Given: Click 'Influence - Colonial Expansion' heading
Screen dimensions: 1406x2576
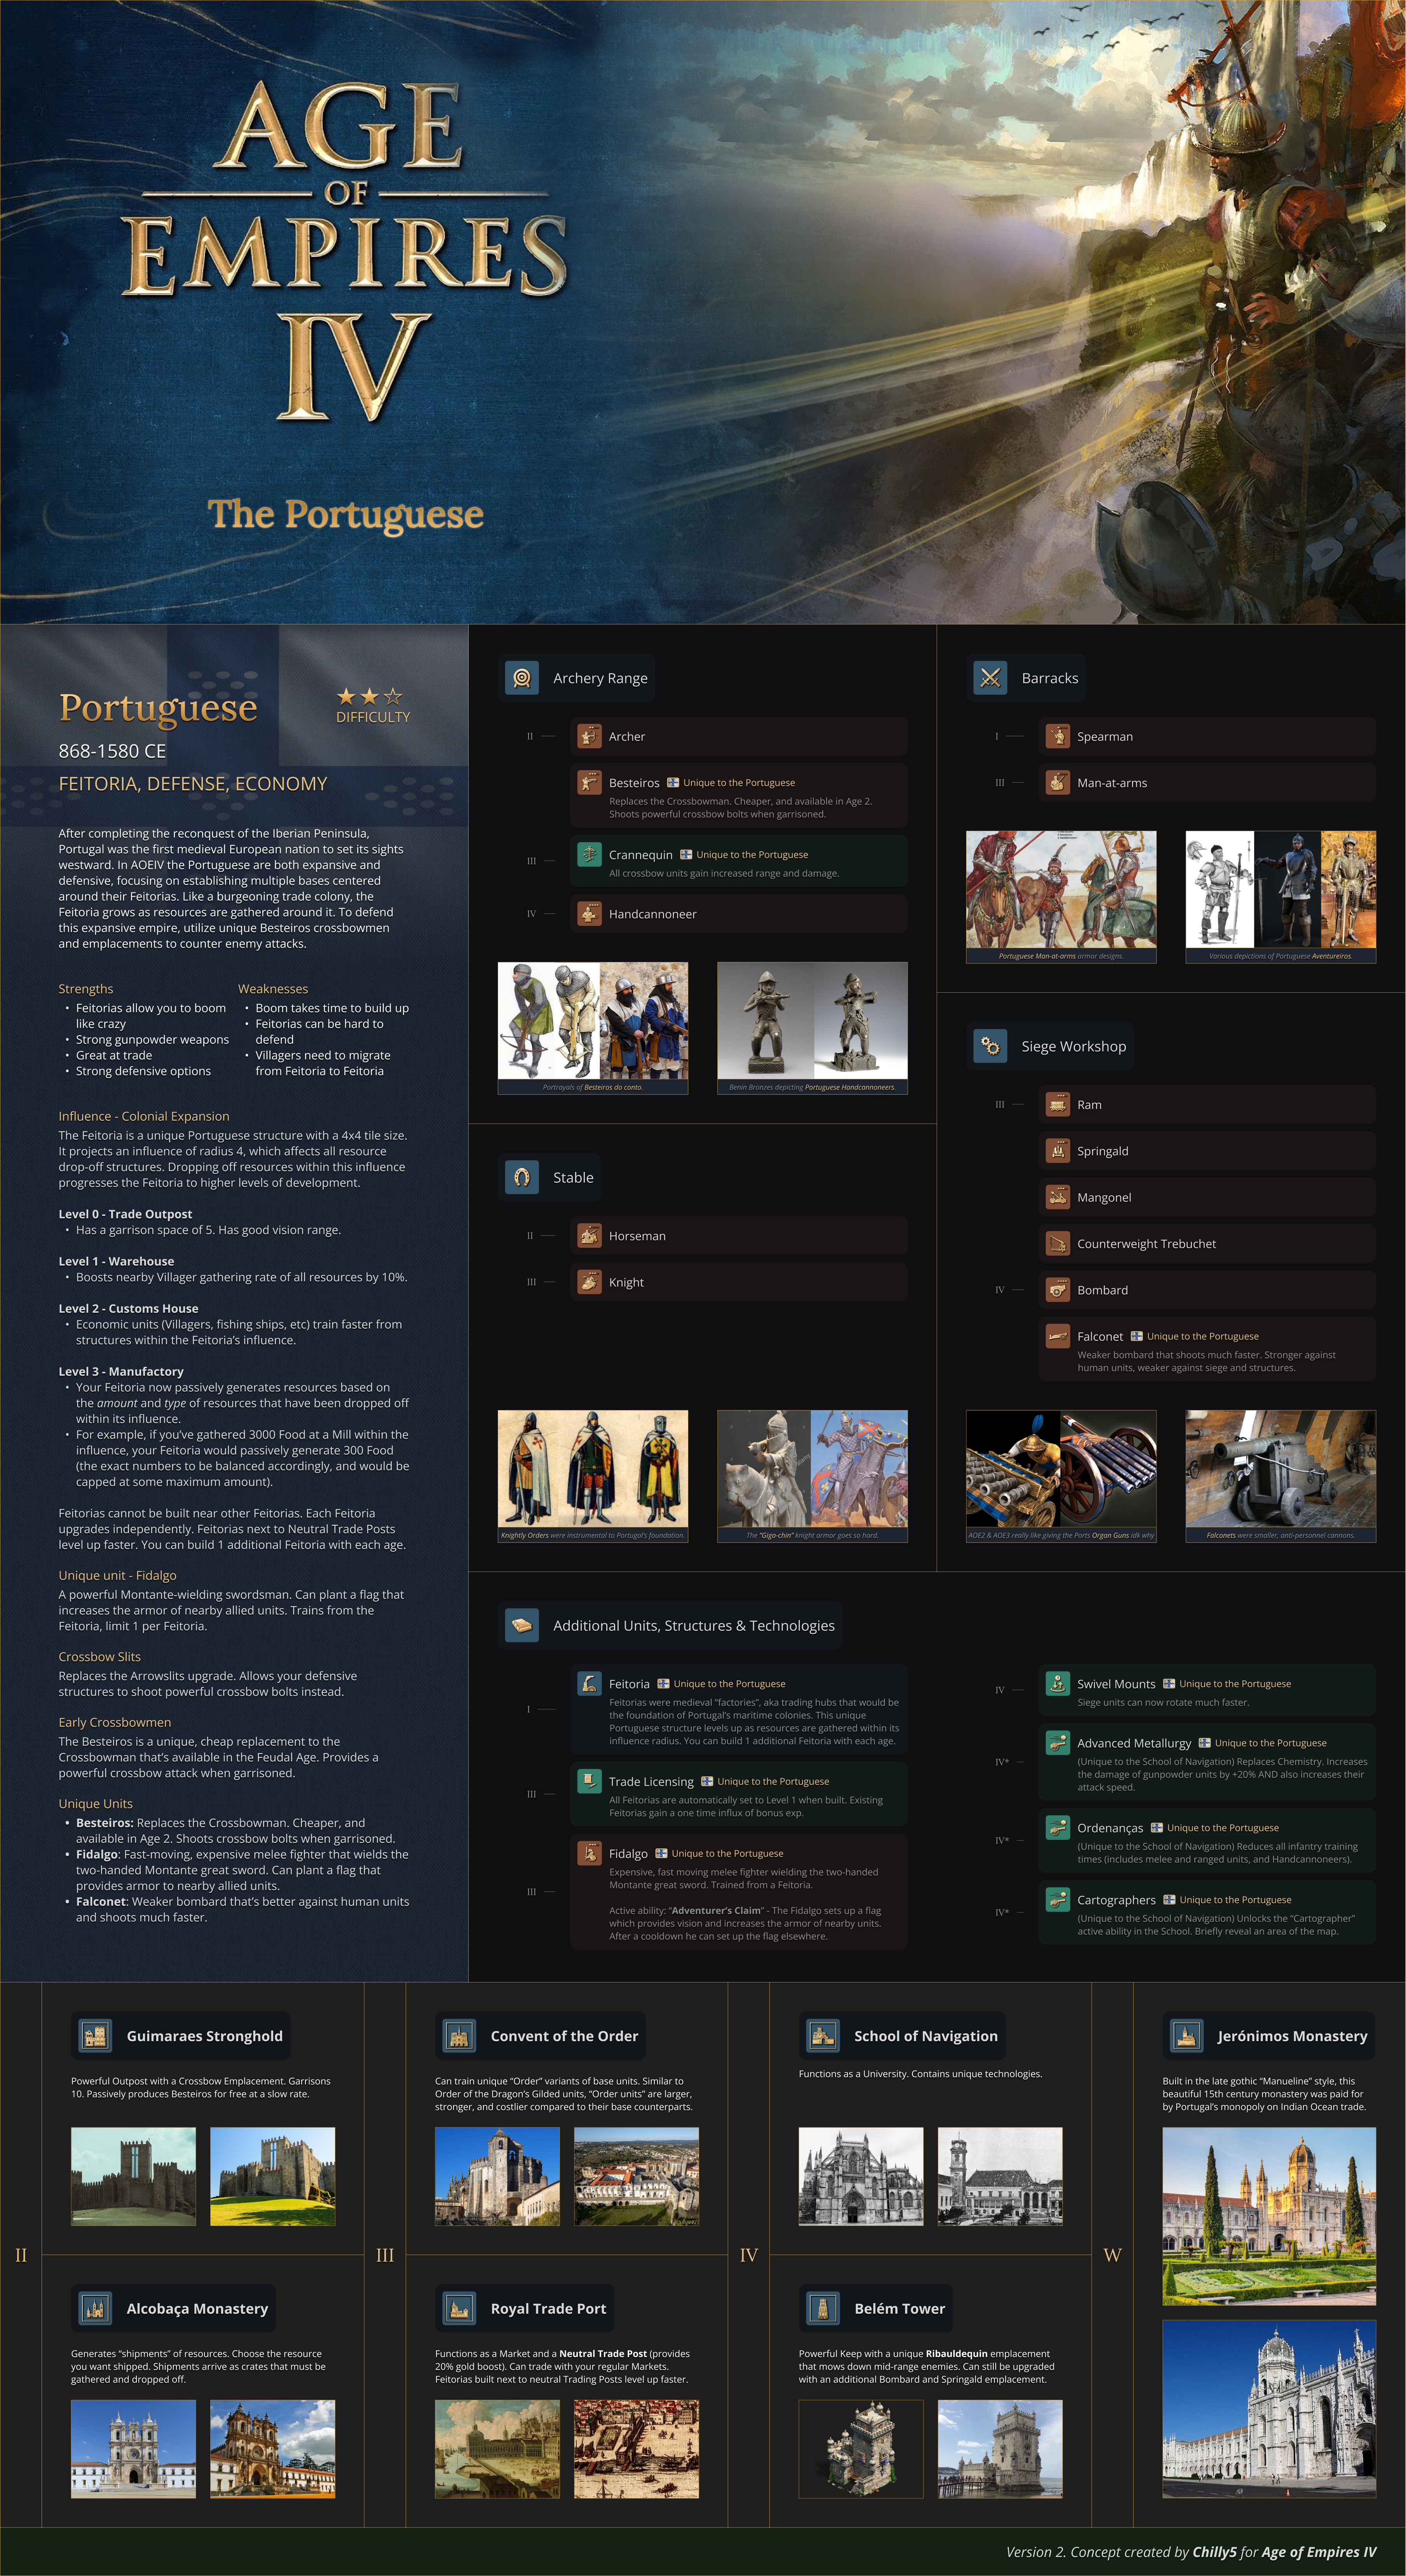Looking at the screenshot, I should 144,1116.
